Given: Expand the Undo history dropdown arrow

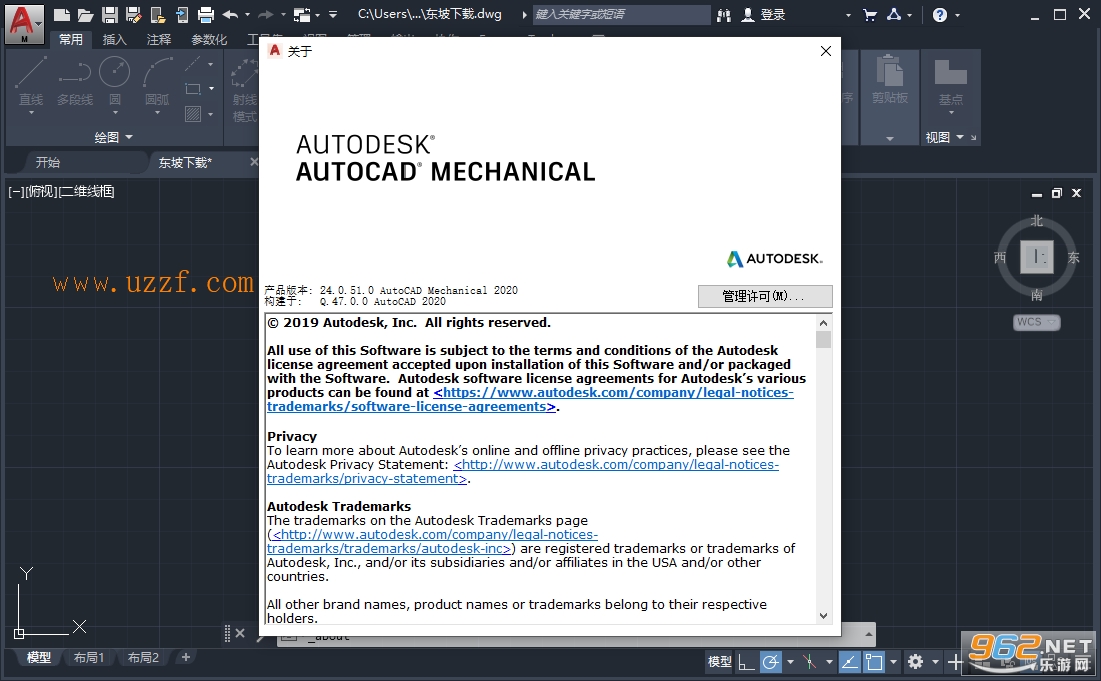Looking at the screenshot, I should [x=247, y=15].
